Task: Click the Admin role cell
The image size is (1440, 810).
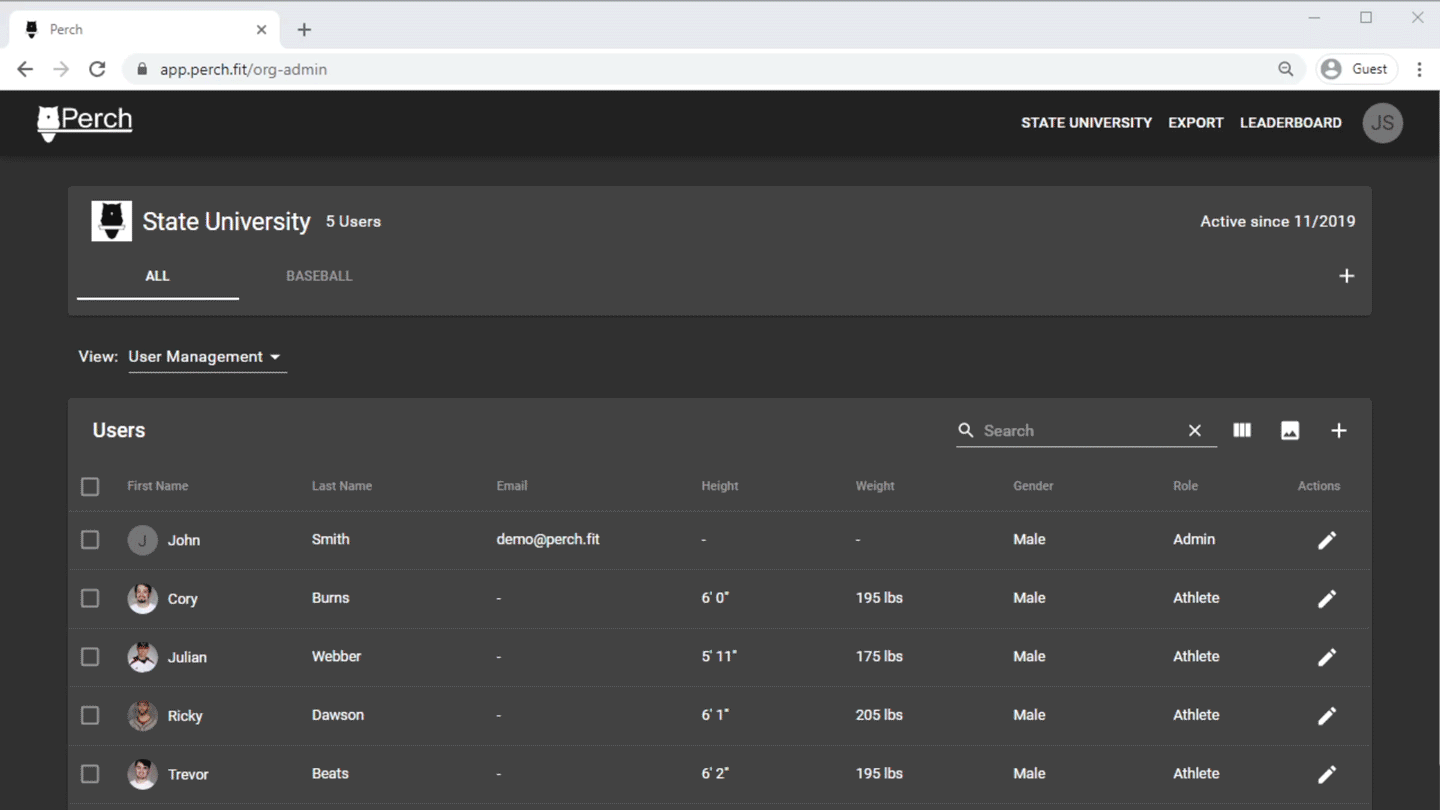Action: (1194, 539)
